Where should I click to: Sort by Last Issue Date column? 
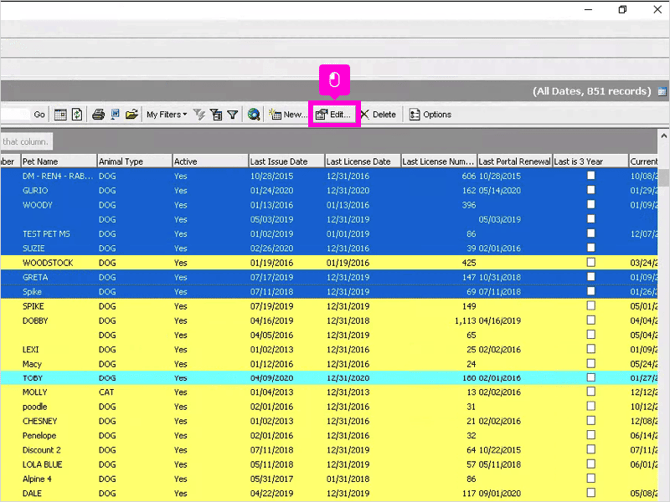(x=287, y=161)
